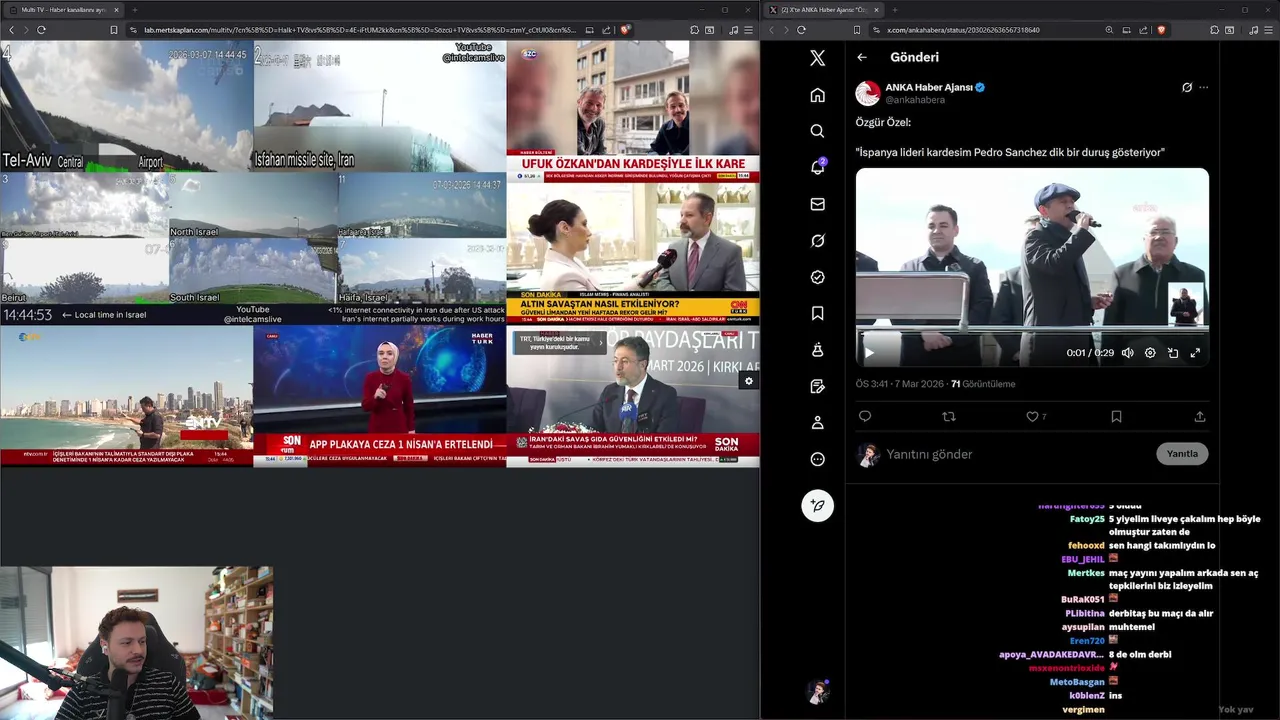1280x720 pixels.
Task: Open Brave Shields in X window
Action: coord(1161,30)
